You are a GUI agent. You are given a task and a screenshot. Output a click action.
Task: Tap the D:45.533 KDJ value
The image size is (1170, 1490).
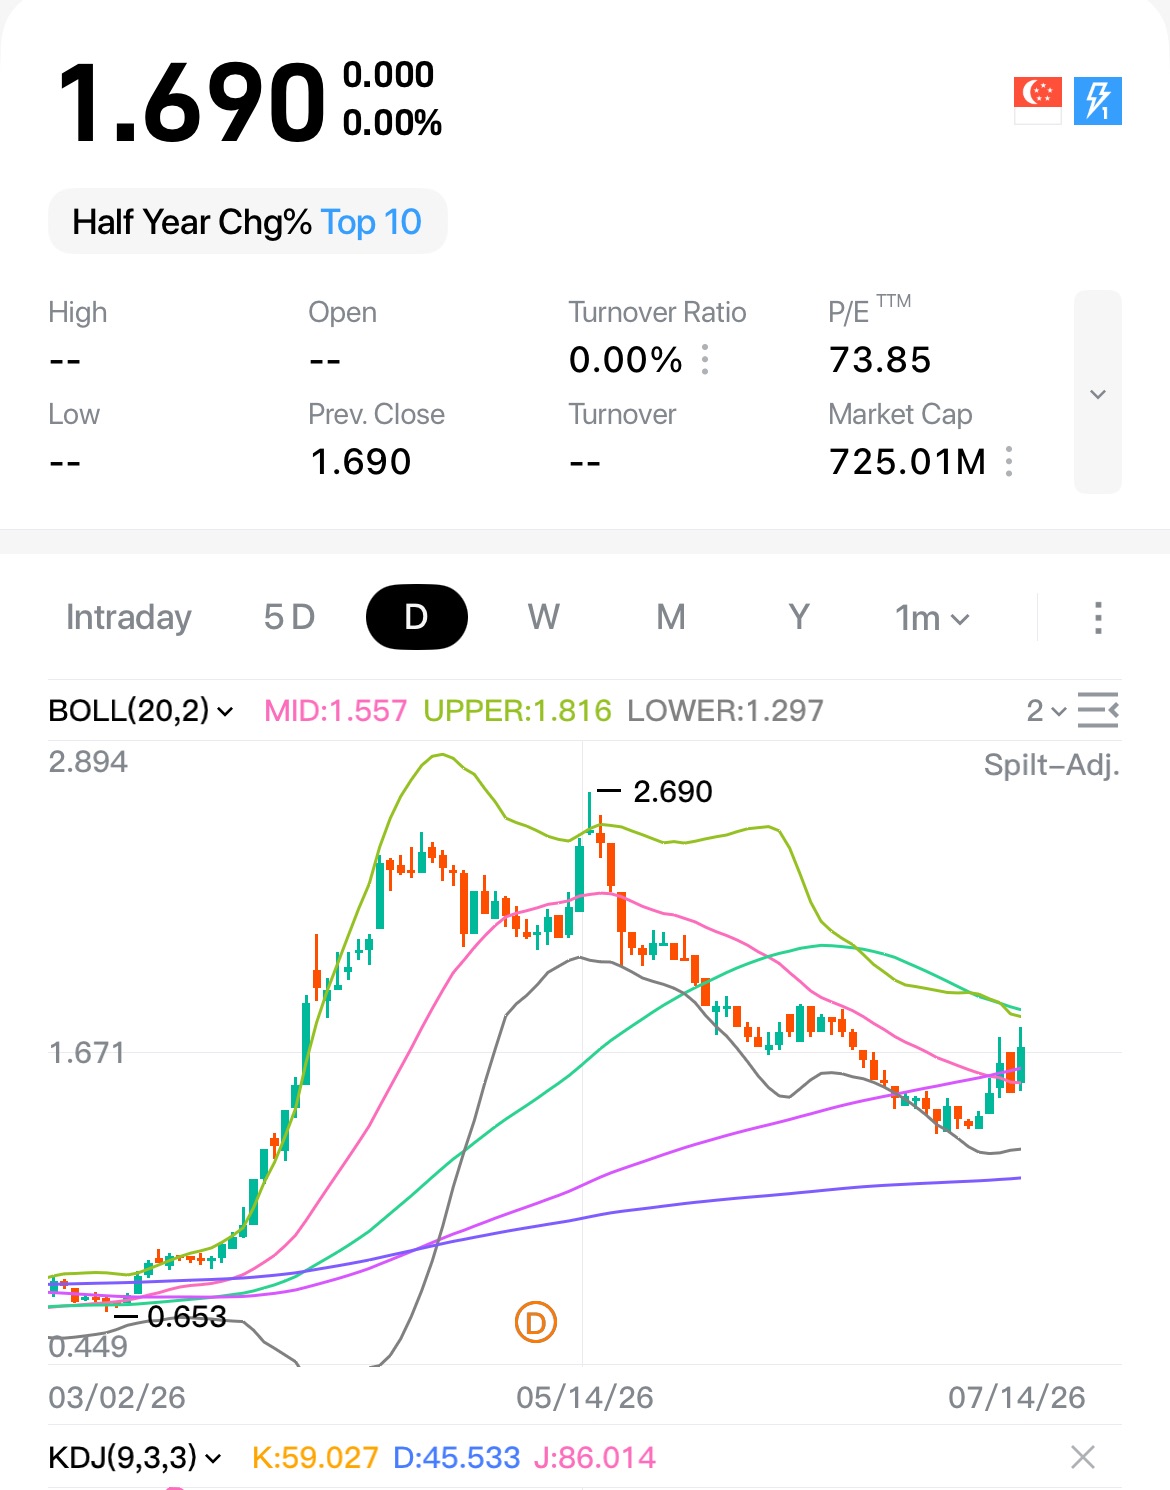coord(457,1457)
